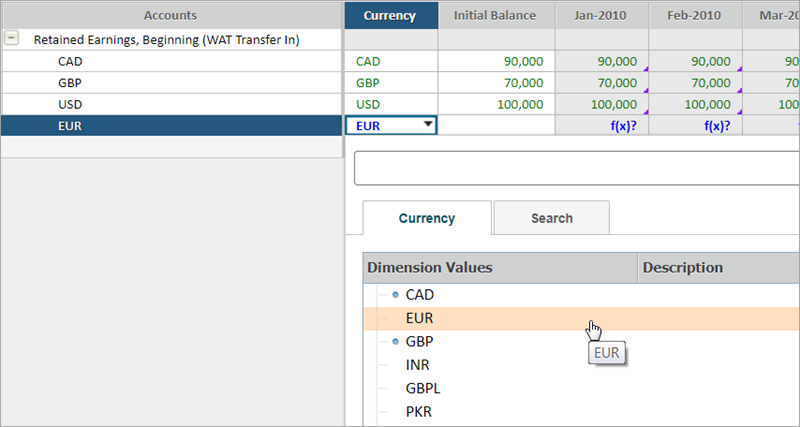Click the Jan-2010 column header
The width and height of the screenshot is (800, 427).
(x=602, y=15)
